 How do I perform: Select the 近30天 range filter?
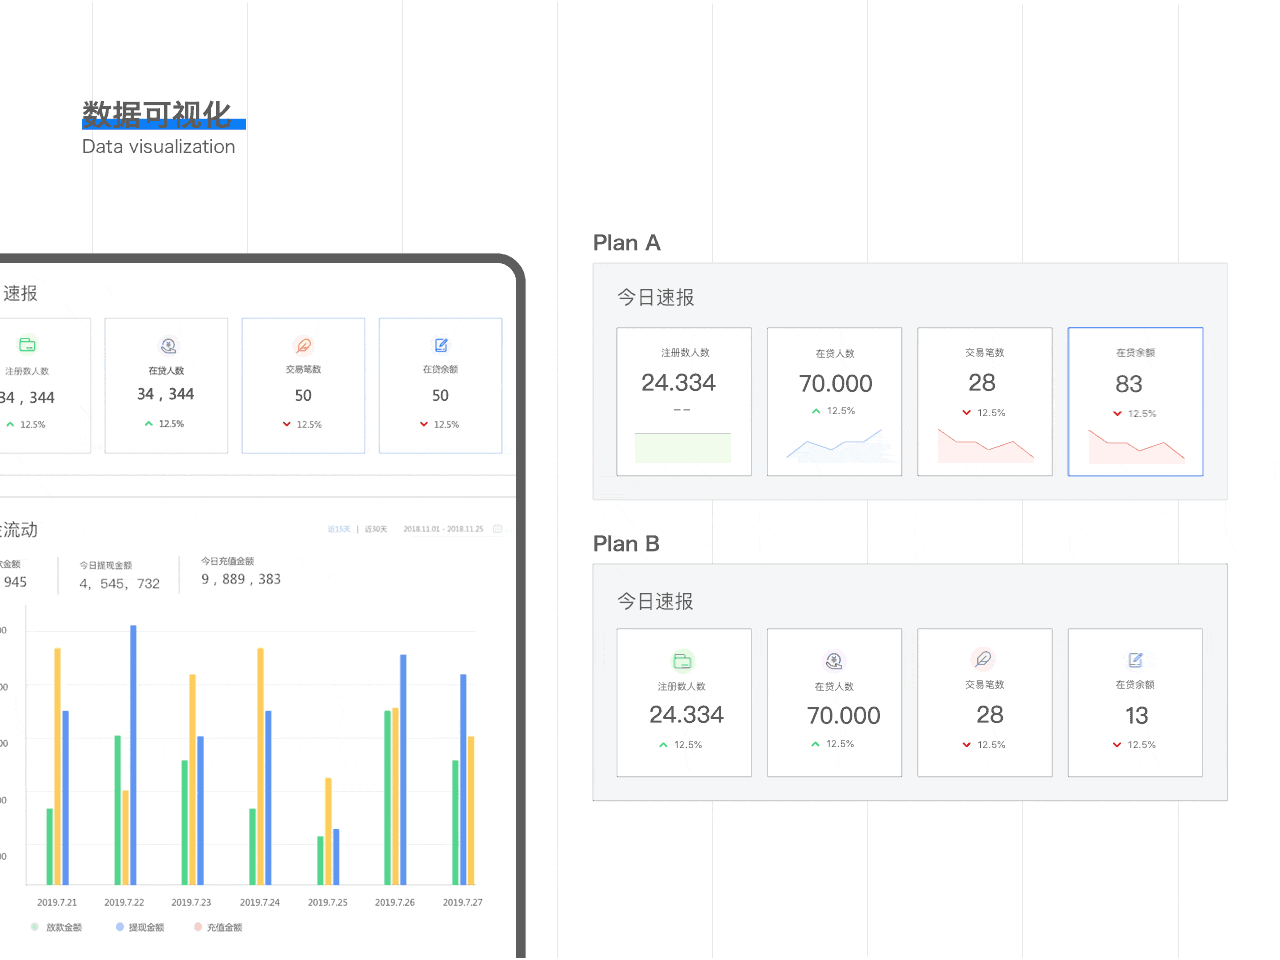click(376, 529)
